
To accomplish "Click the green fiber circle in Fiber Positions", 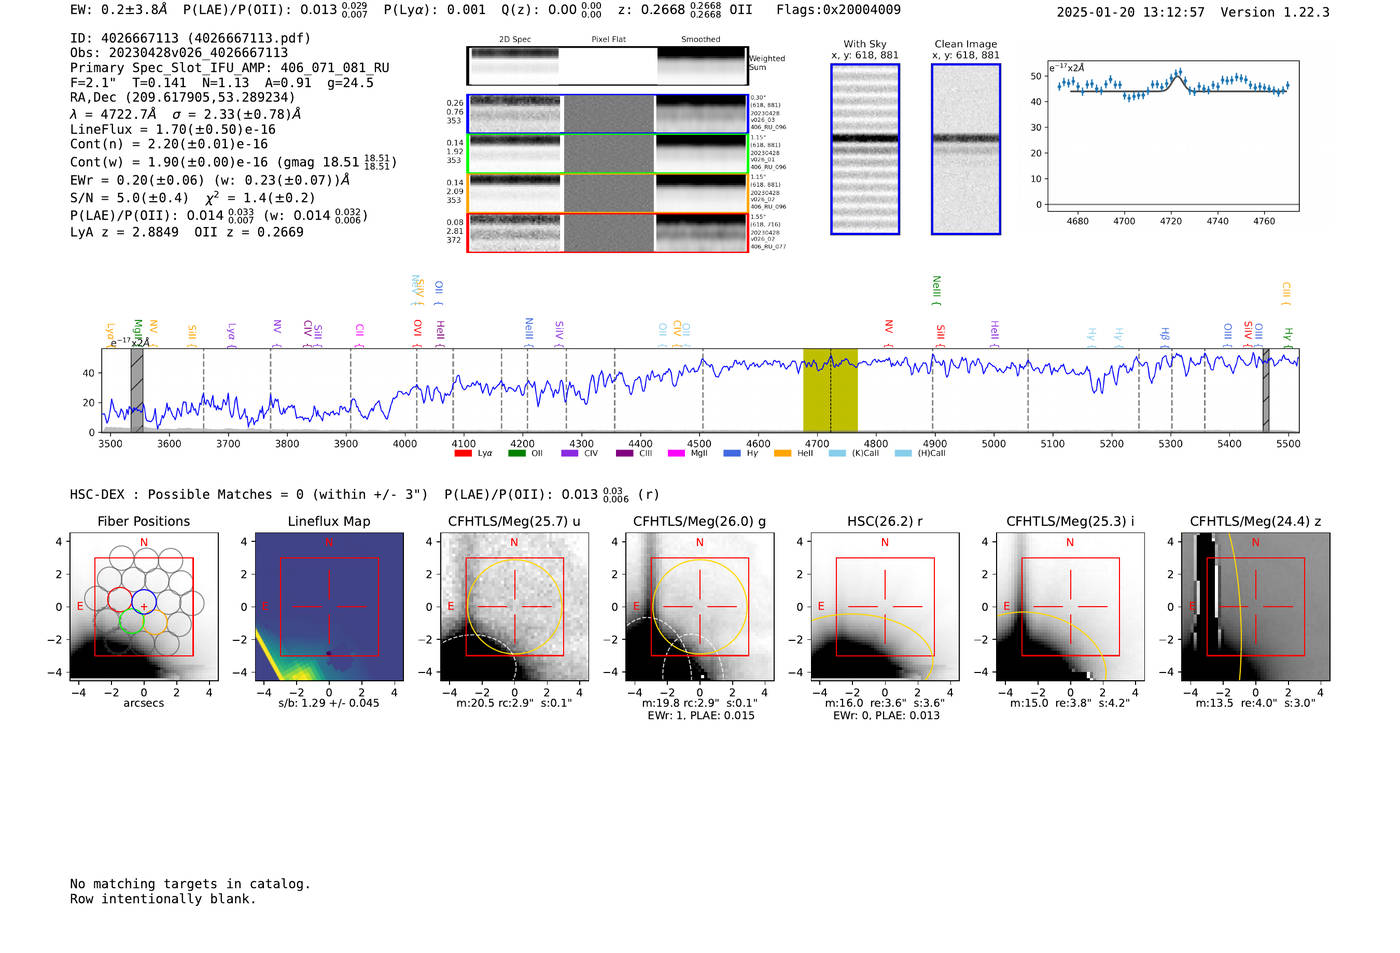I will [x=132, y=623].
